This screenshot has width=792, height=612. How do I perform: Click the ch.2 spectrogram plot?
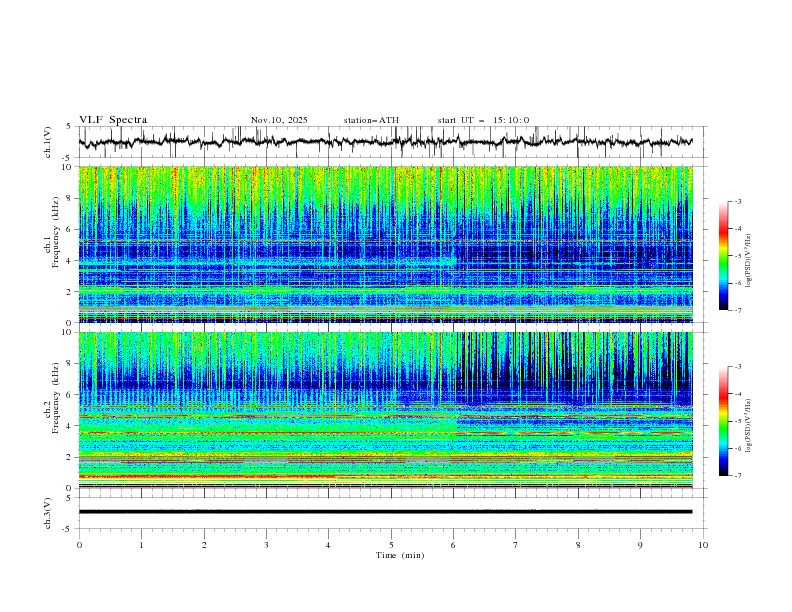click(x=386, y=410)
